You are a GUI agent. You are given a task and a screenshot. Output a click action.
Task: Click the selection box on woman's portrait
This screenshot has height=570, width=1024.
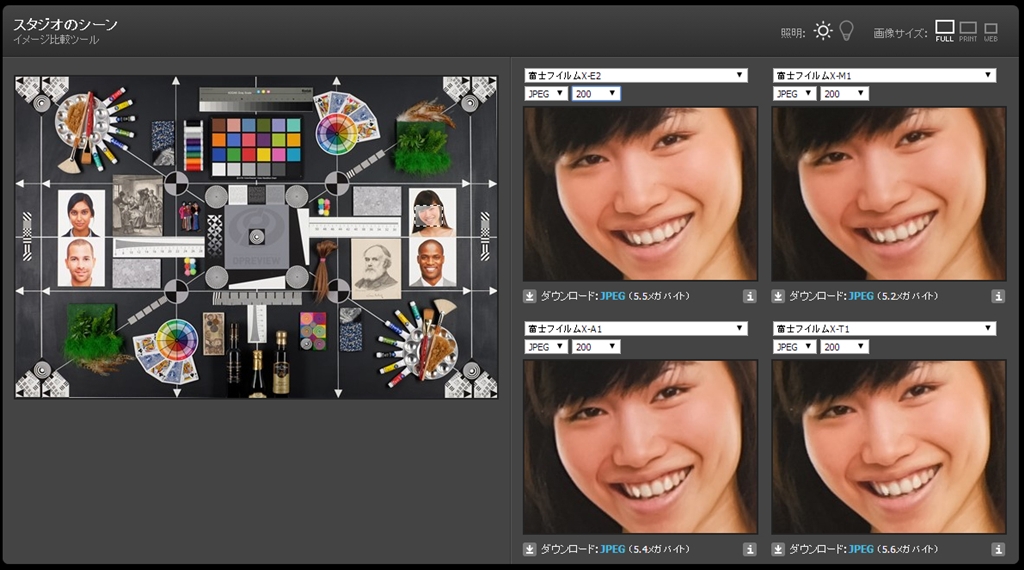pos(429,216)
